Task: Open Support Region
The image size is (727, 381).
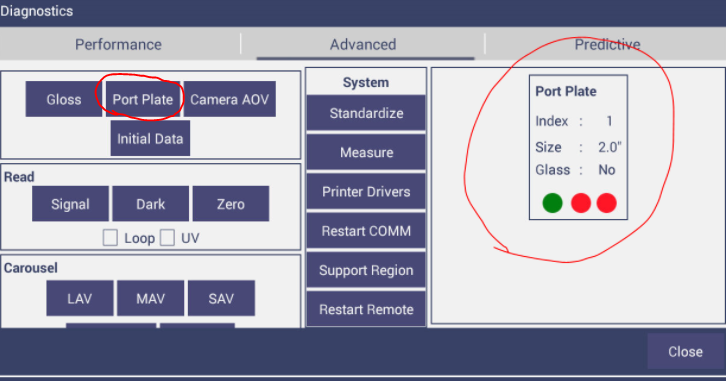Action: 366,270
